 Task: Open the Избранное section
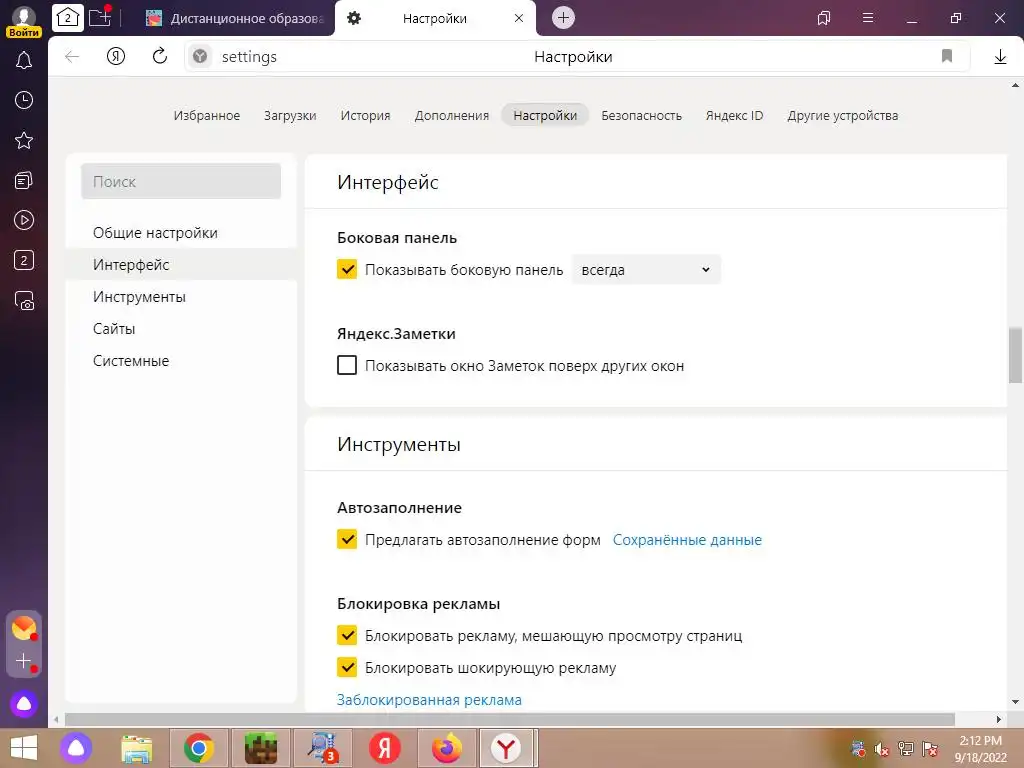[x=207, y=116]
